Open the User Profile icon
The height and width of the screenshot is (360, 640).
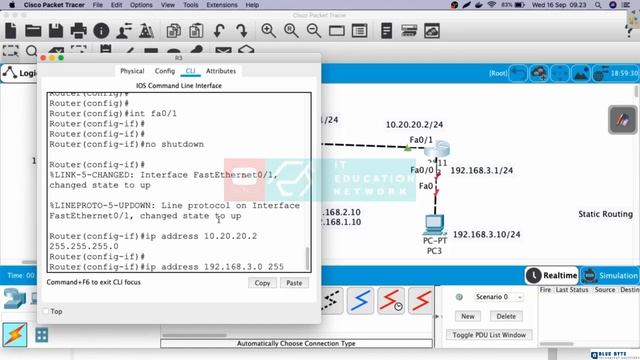click(124, 31)
